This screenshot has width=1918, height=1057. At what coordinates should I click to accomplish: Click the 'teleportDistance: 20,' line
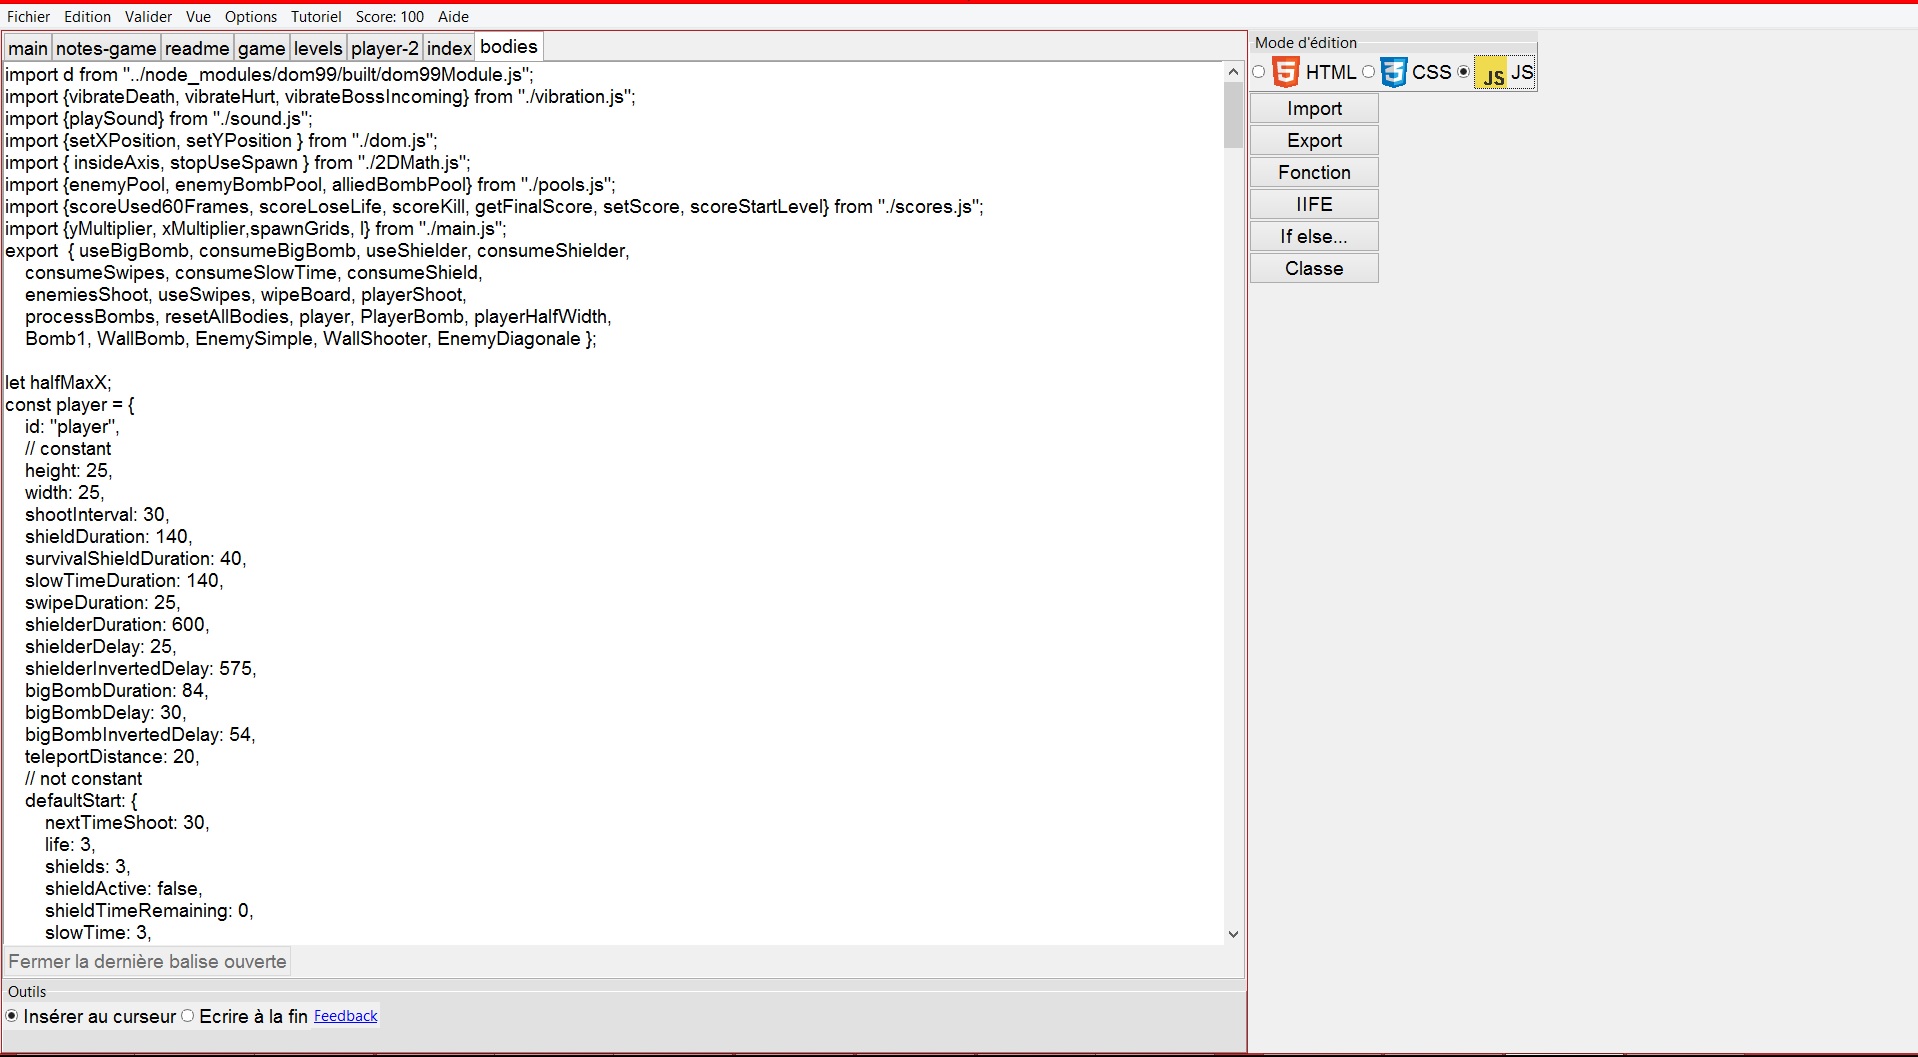(x=112, y=756)
